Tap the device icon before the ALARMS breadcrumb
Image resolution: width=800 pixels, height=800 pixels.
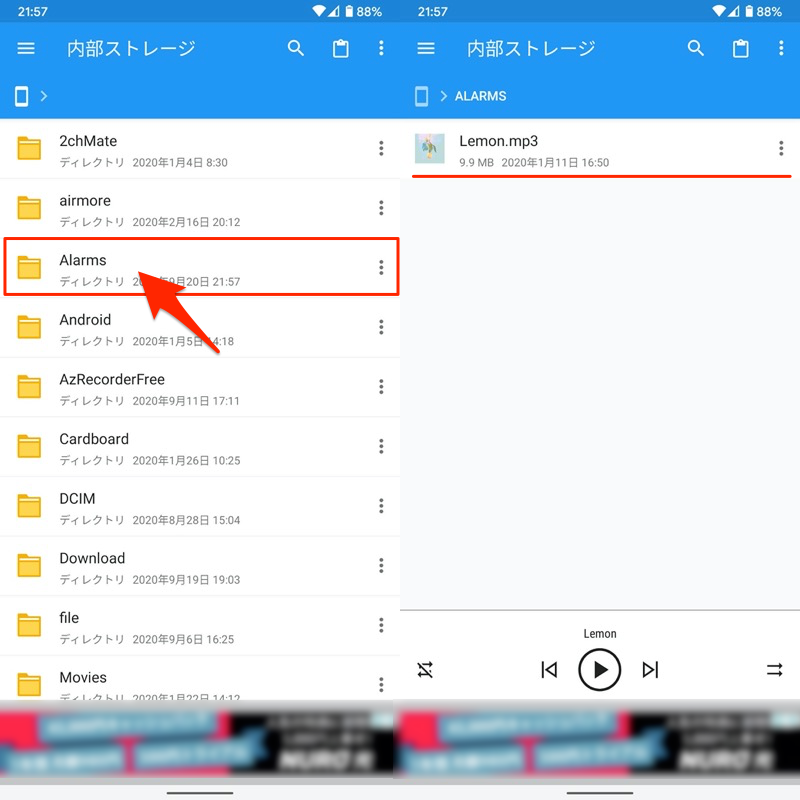(421, 96)
